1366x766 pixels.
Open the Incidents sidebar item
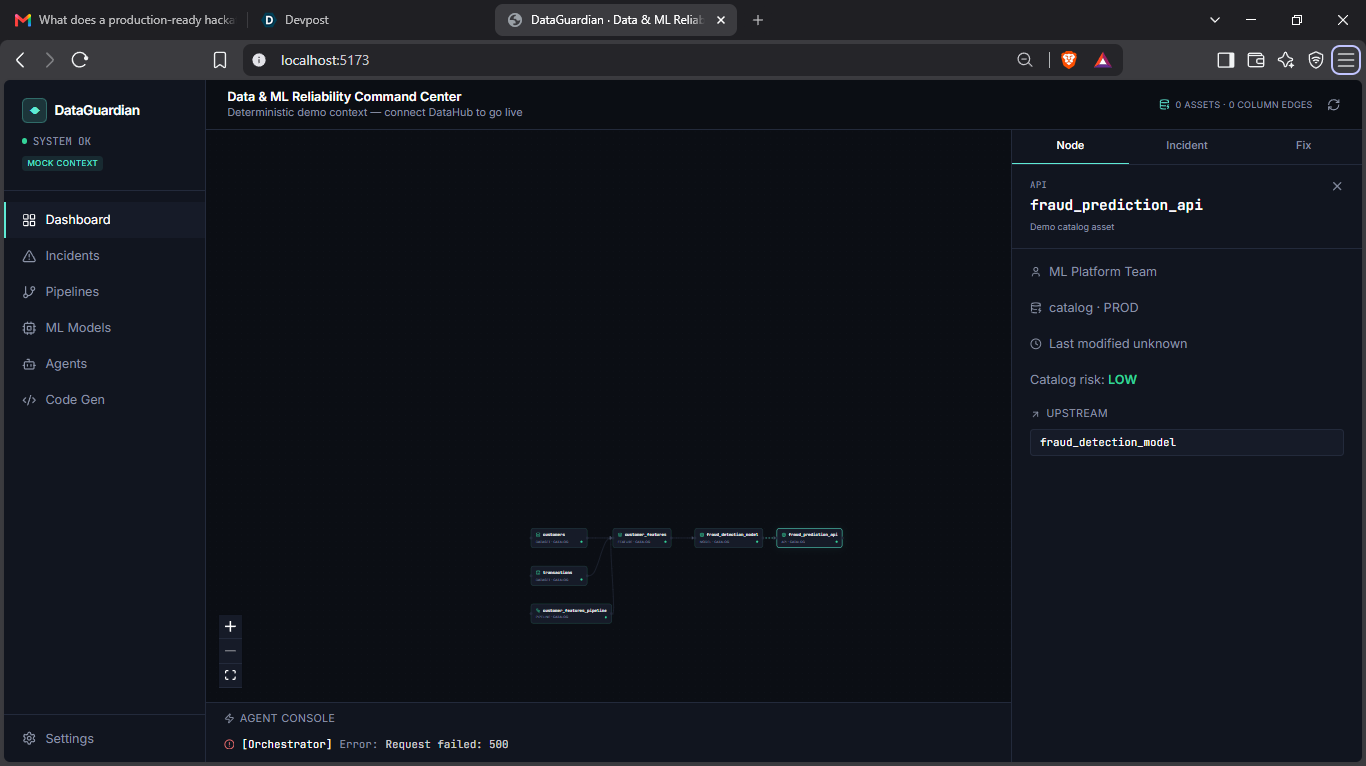pyautogui.click(x=104, y=256)
